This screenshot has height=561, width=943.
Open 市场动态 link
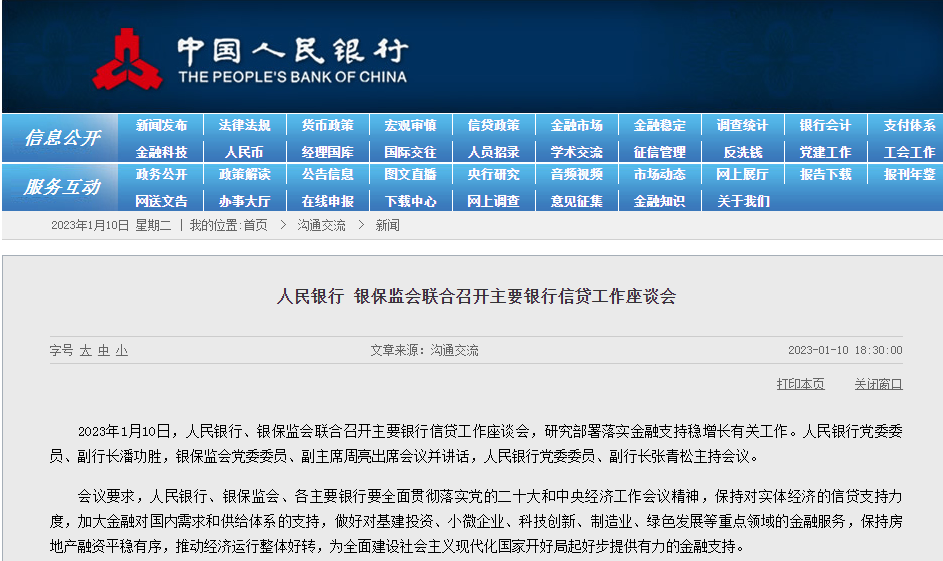pyautogui.click(x=659, y=174)
